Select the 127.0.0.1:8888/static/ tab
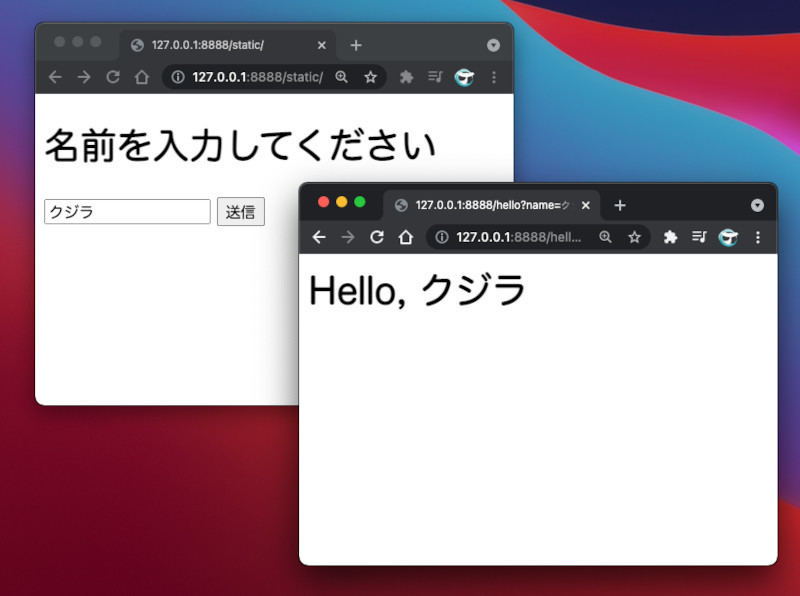The image size is (800, 596). 228,45
